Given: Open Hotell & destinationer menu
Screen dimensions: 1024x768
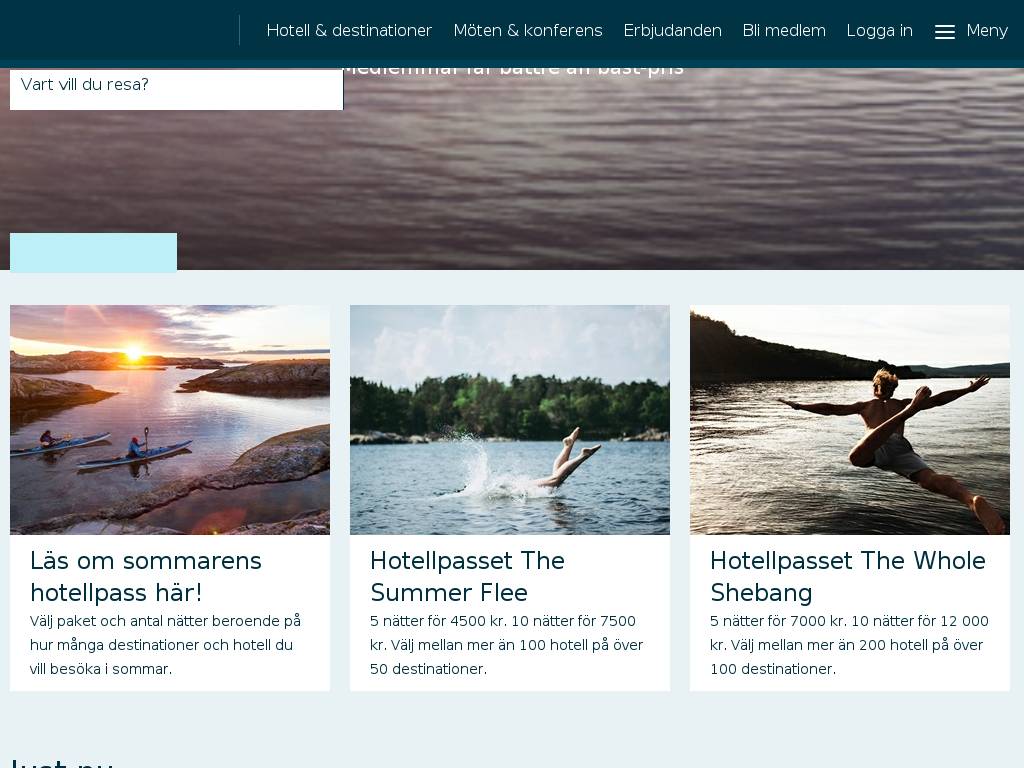Looking at the screenshot, I should 349,31.
